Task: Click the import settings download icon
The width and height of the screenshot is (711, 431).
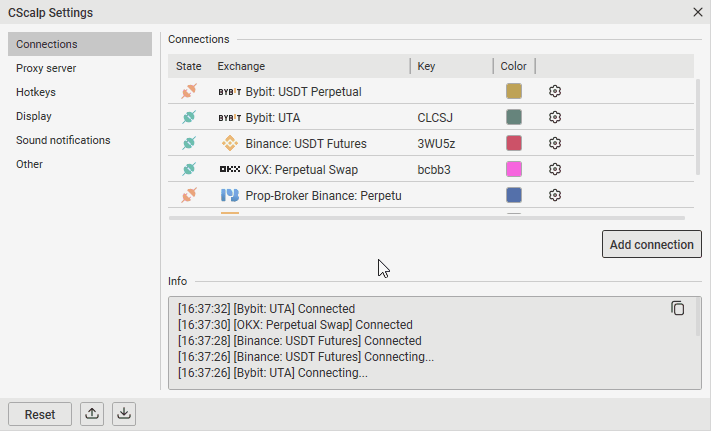Action: point(123,413)
